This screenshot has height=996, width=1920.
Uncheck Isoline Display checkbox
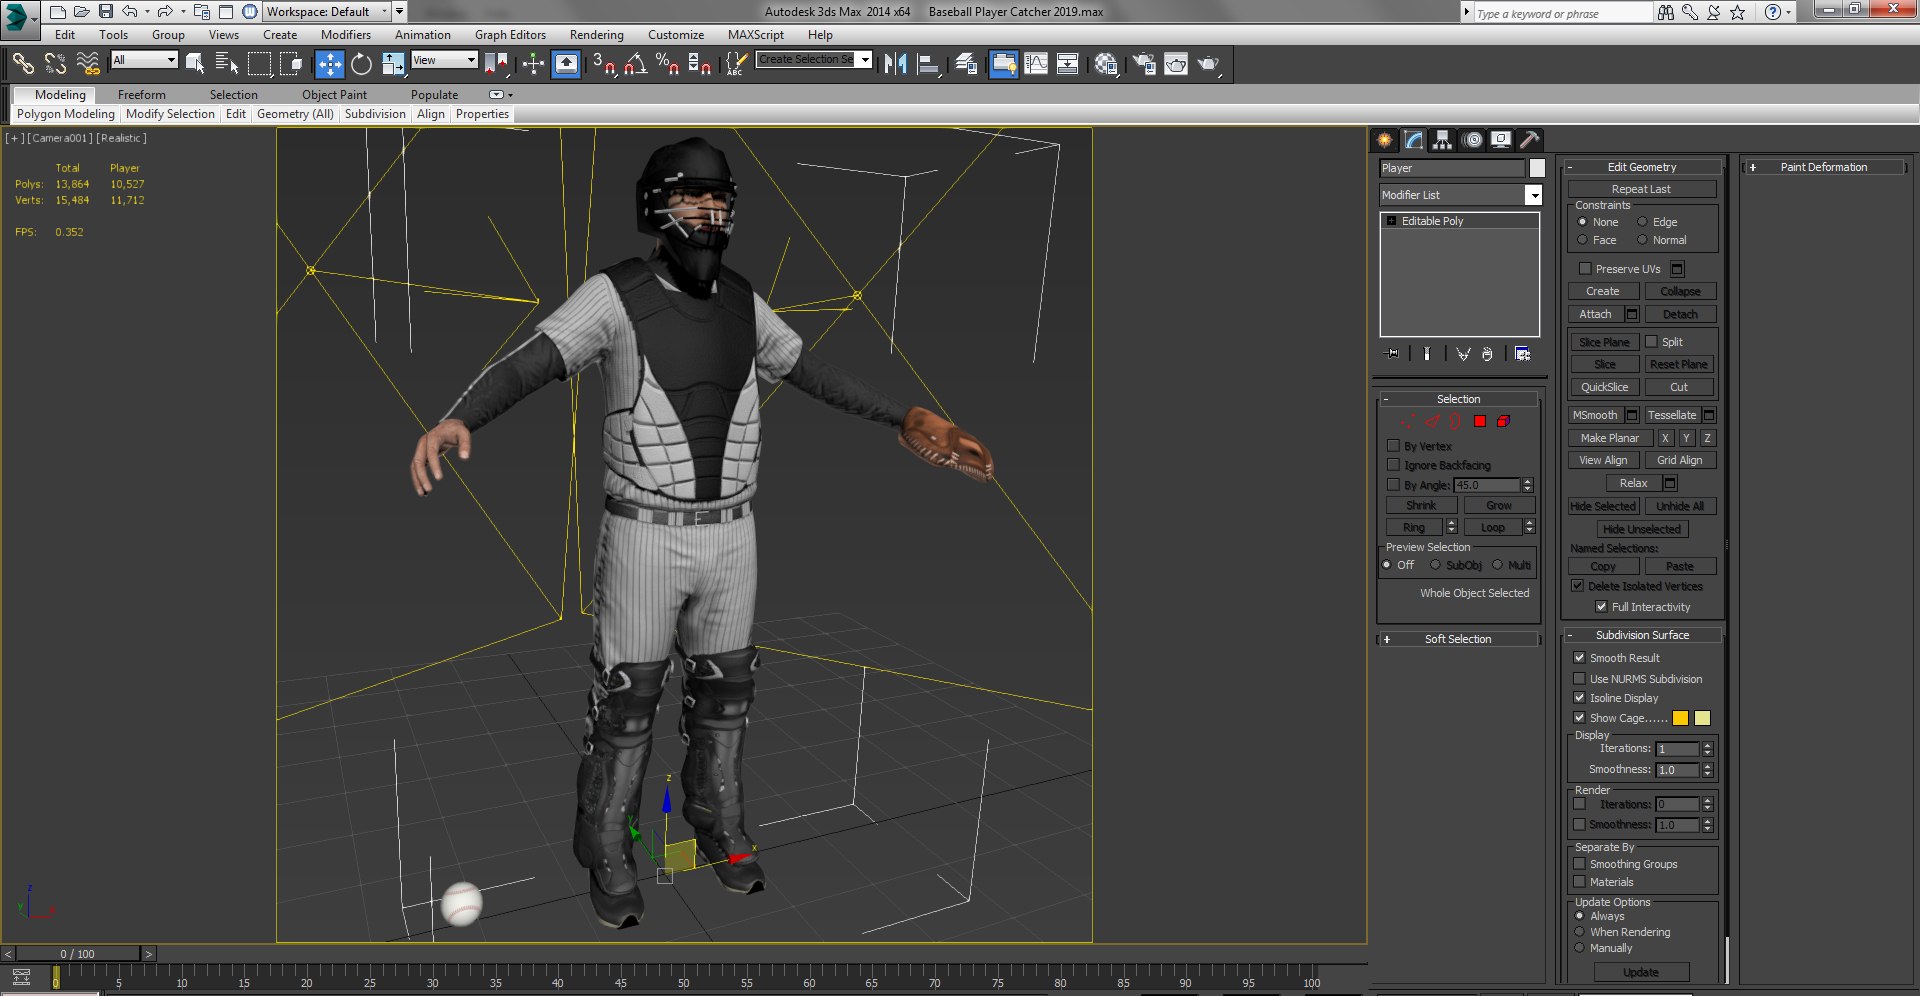(x=1579, y=698)
